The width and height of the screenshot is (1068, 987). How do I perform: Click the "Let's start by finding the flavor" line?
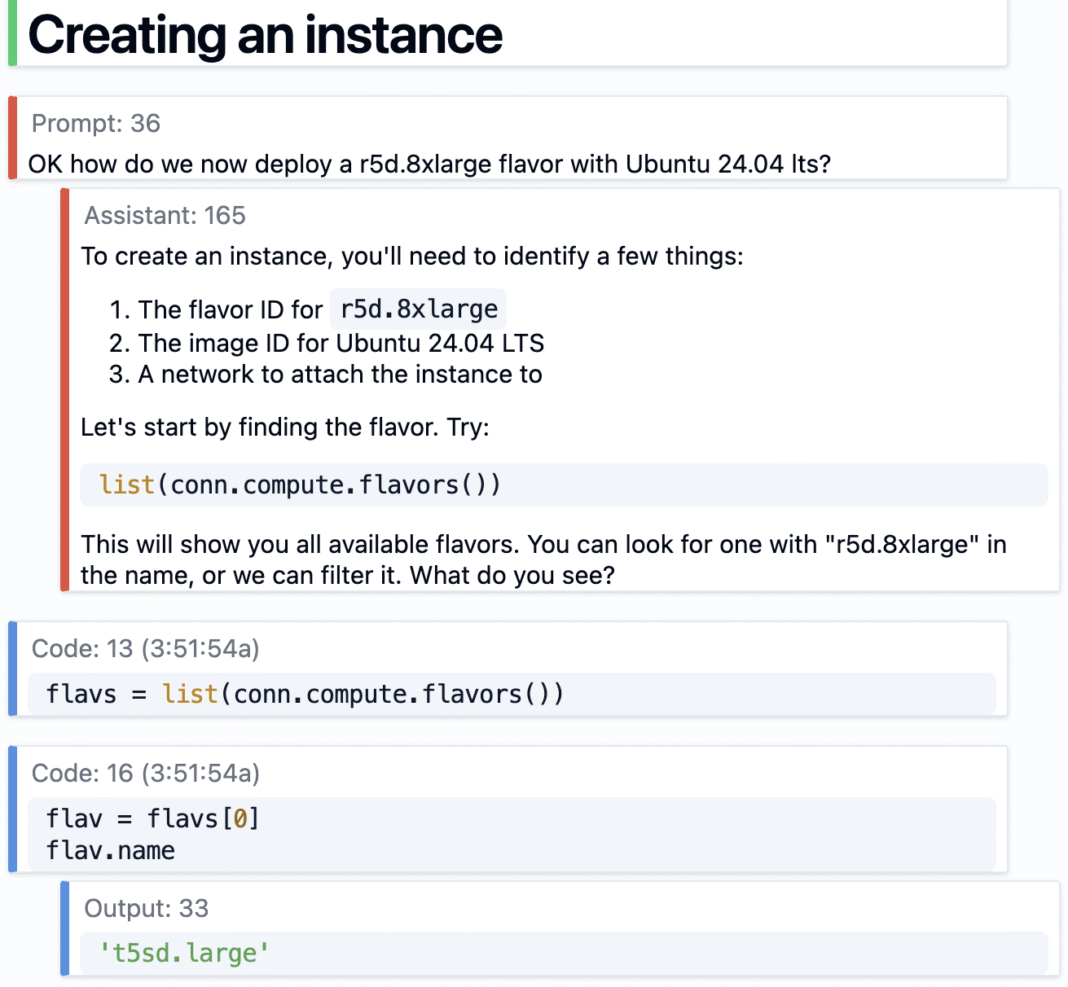[x=286, y=428]
